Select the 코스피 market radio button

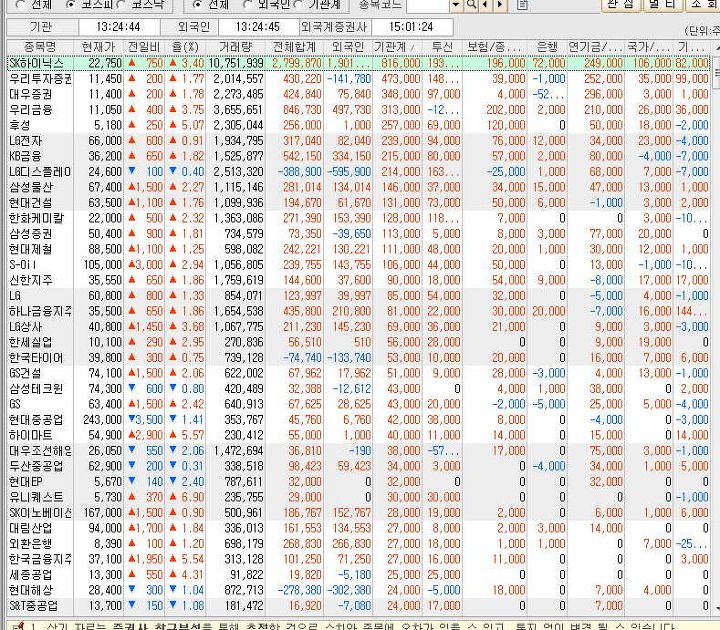(x=70, y=5)
